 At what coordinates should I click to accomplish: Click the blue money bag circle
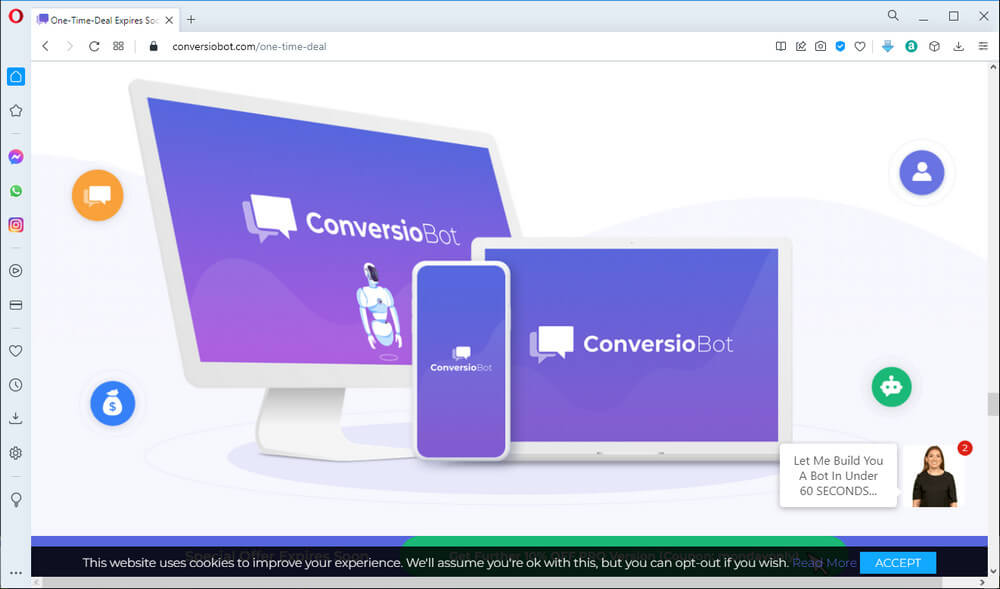(112, 404)
